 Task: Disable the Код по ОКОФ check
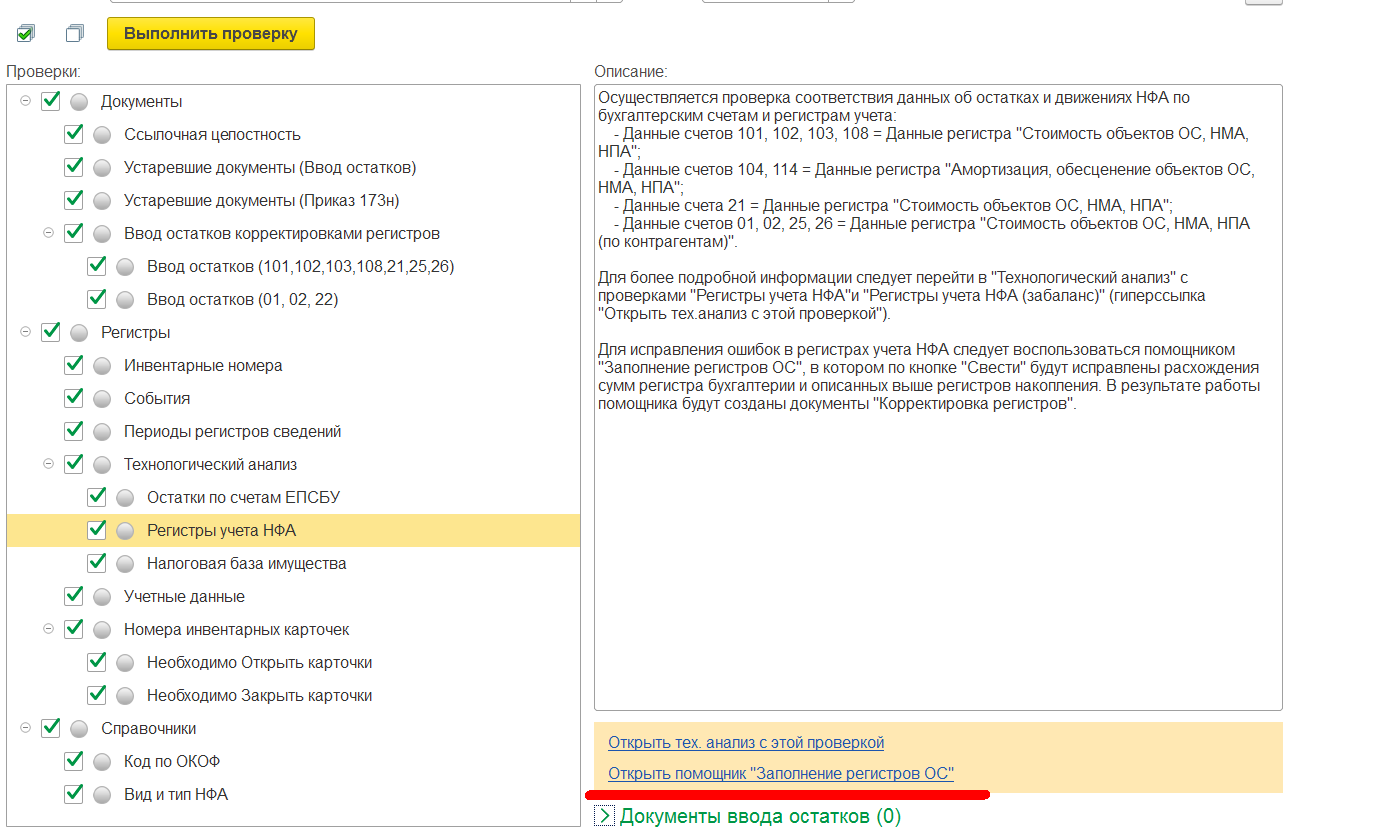click(73, 761)
